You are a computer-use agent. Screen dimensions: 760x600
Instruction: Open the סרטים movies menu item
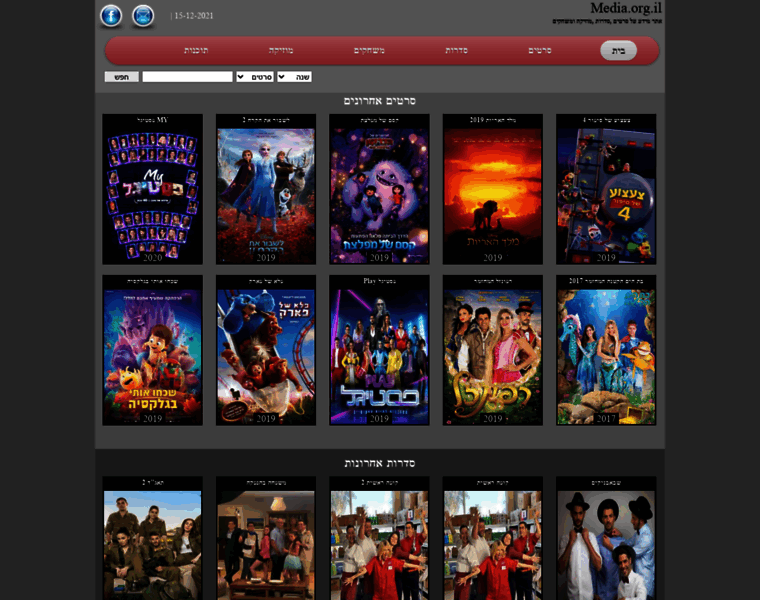coord(539,50)
